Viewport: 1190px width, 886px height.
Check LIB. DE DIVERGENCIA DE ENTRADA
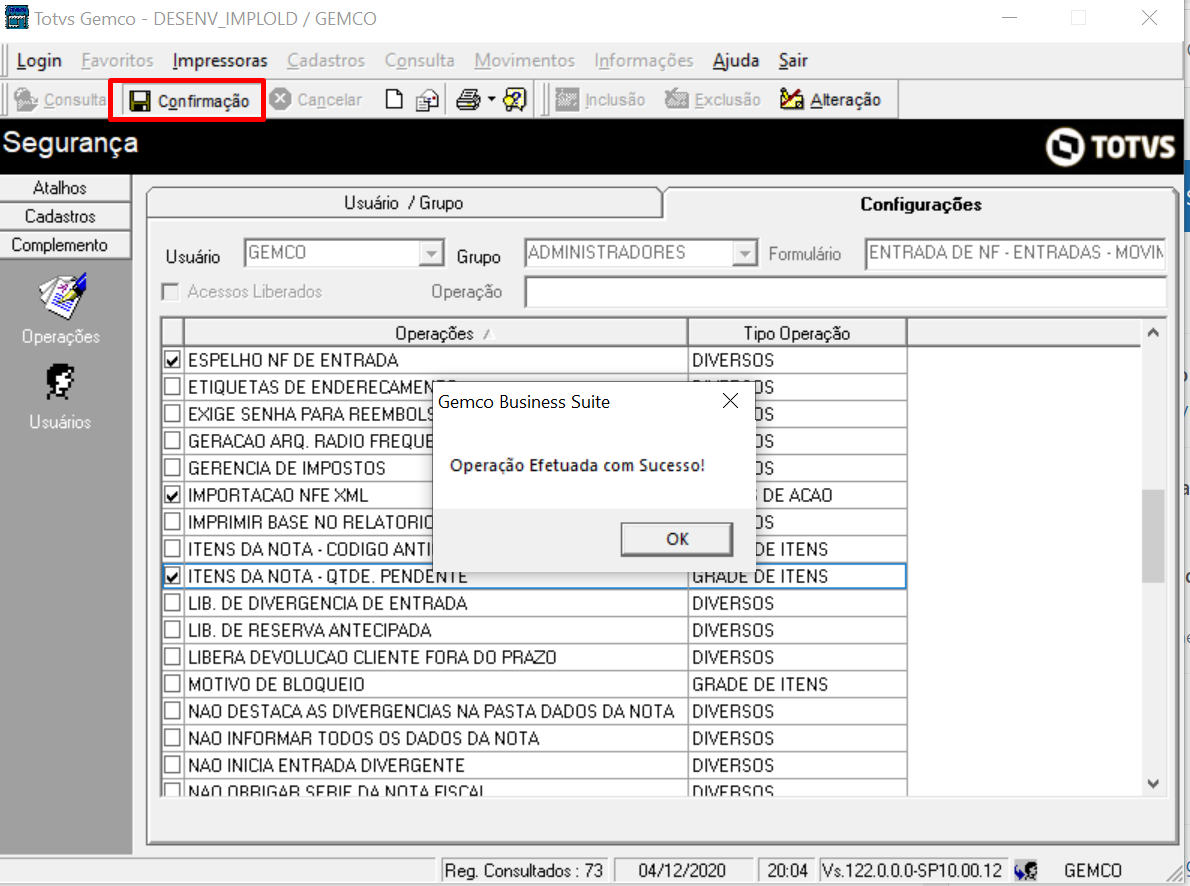pyautogui.click(x=172, y=603)
